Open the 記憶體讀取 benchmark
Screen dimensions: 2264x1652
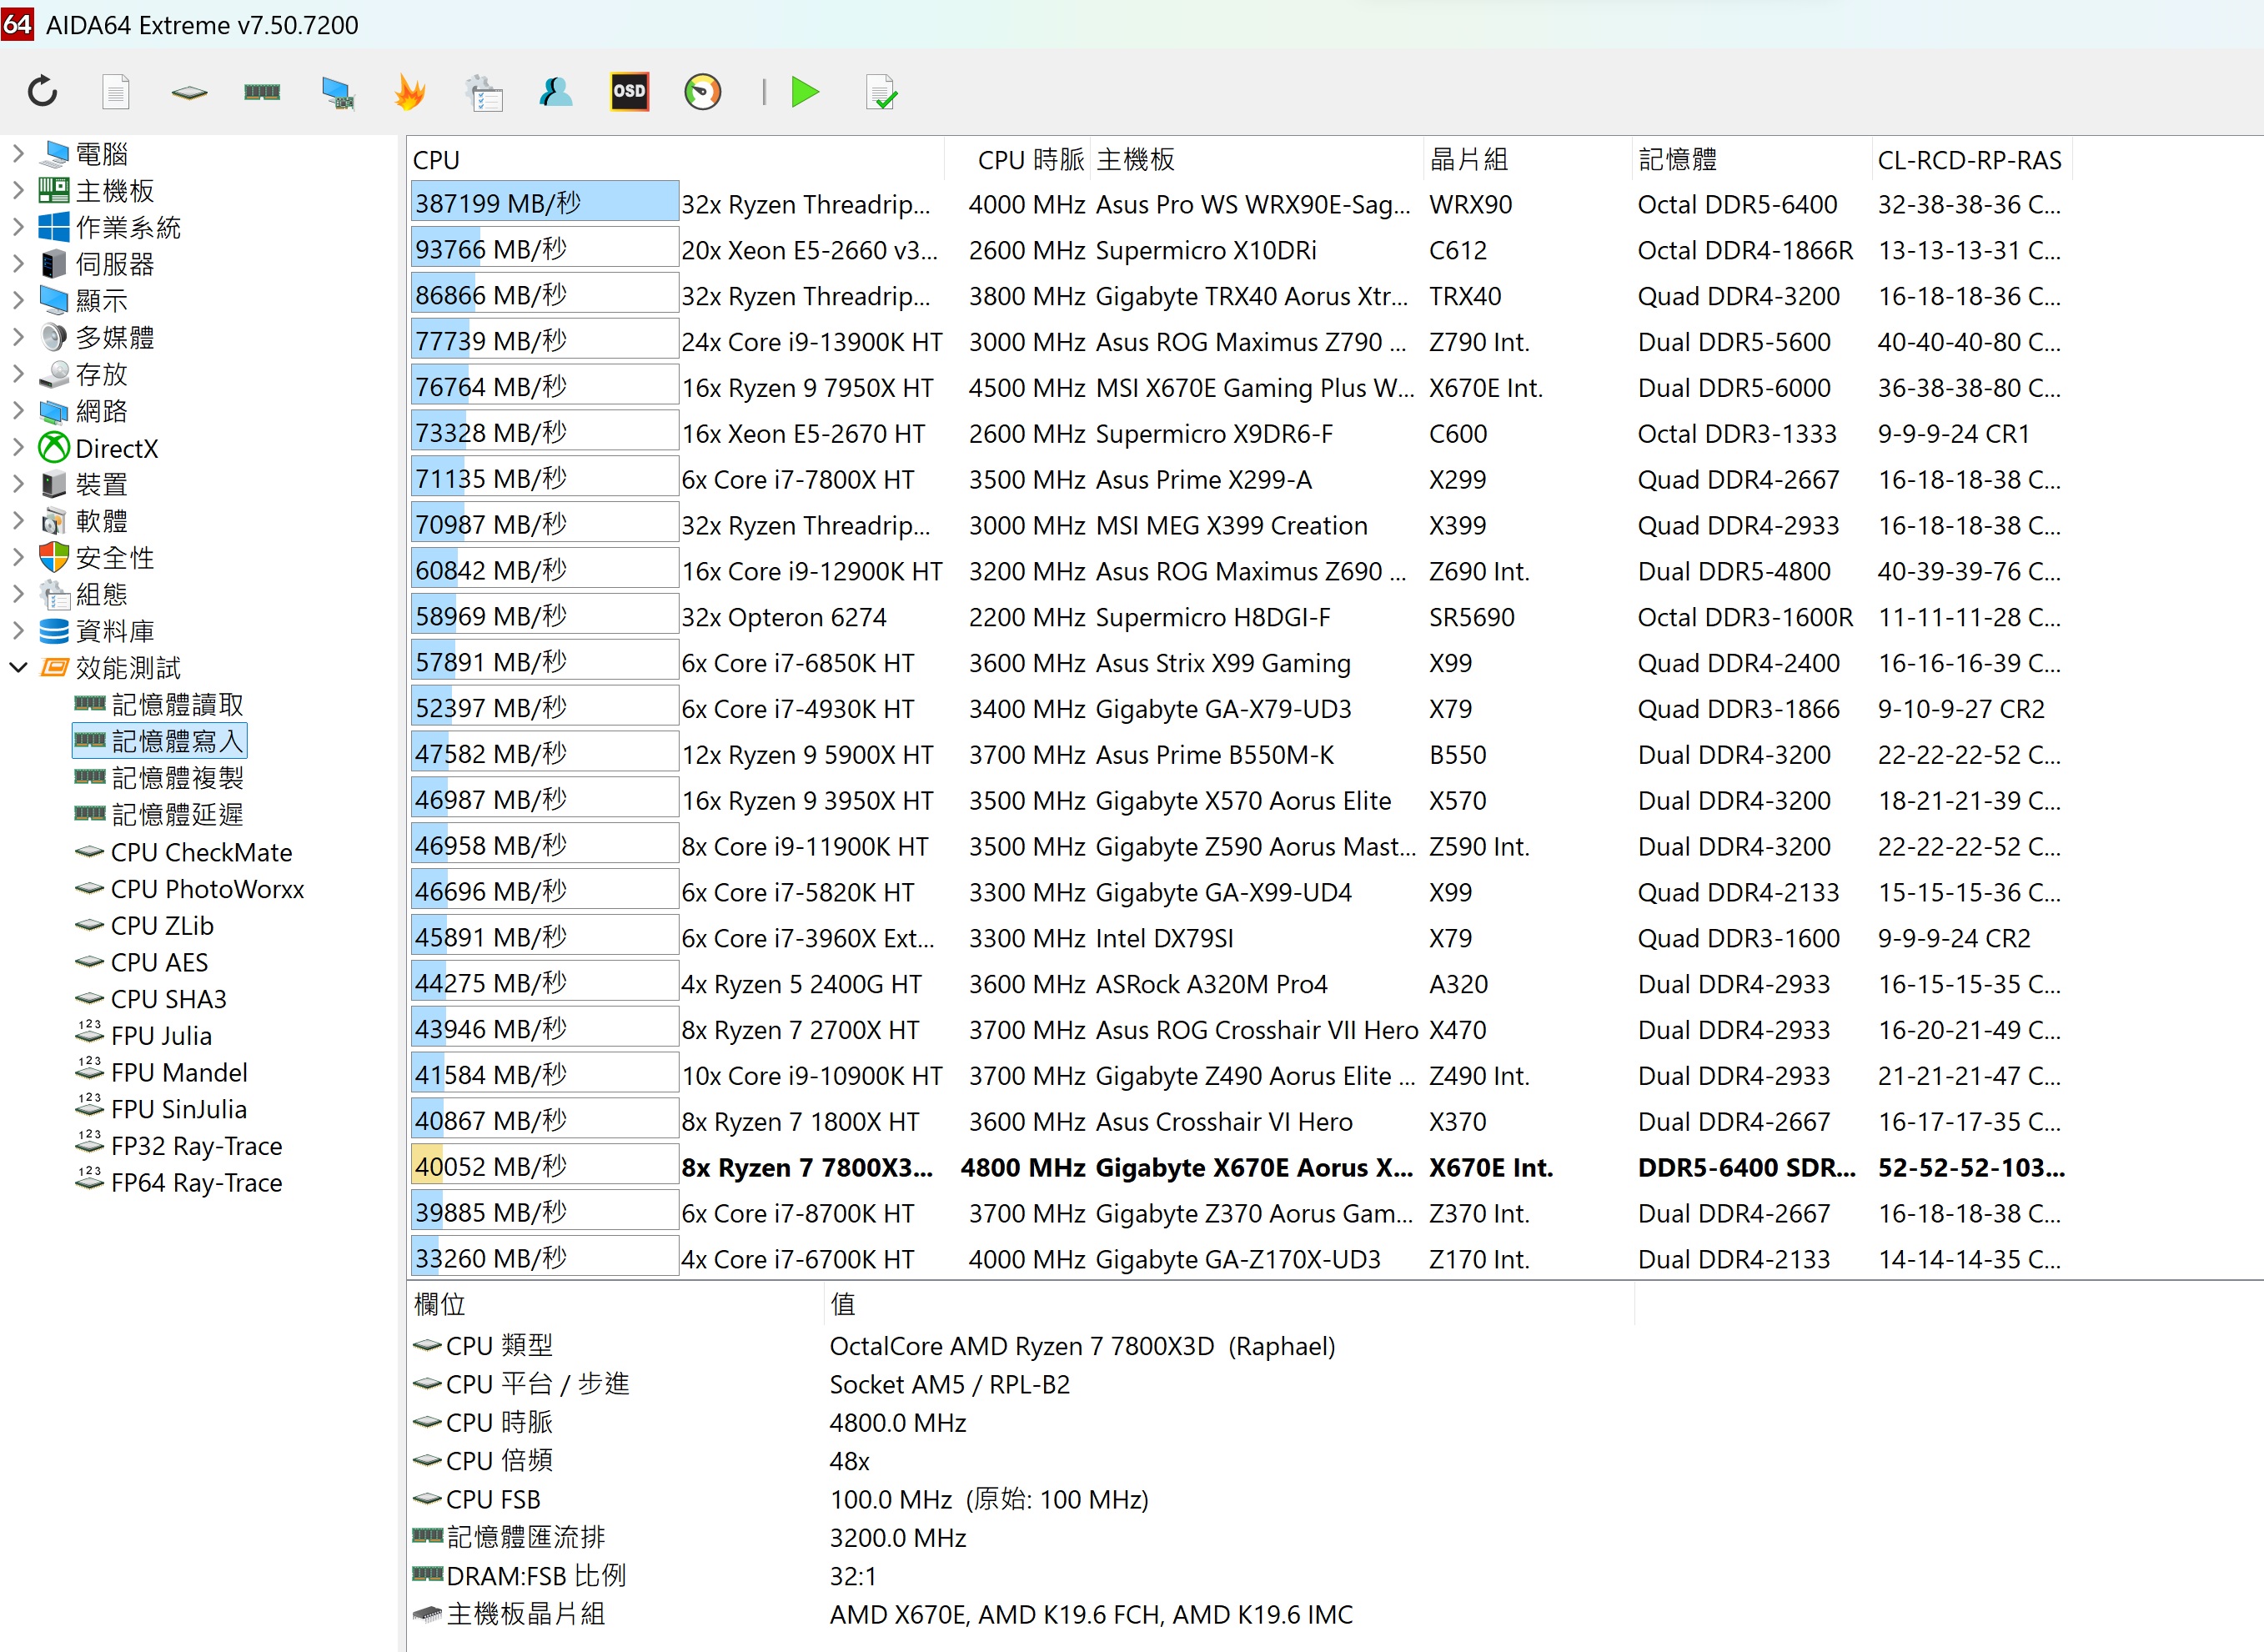tap(160, 705)
